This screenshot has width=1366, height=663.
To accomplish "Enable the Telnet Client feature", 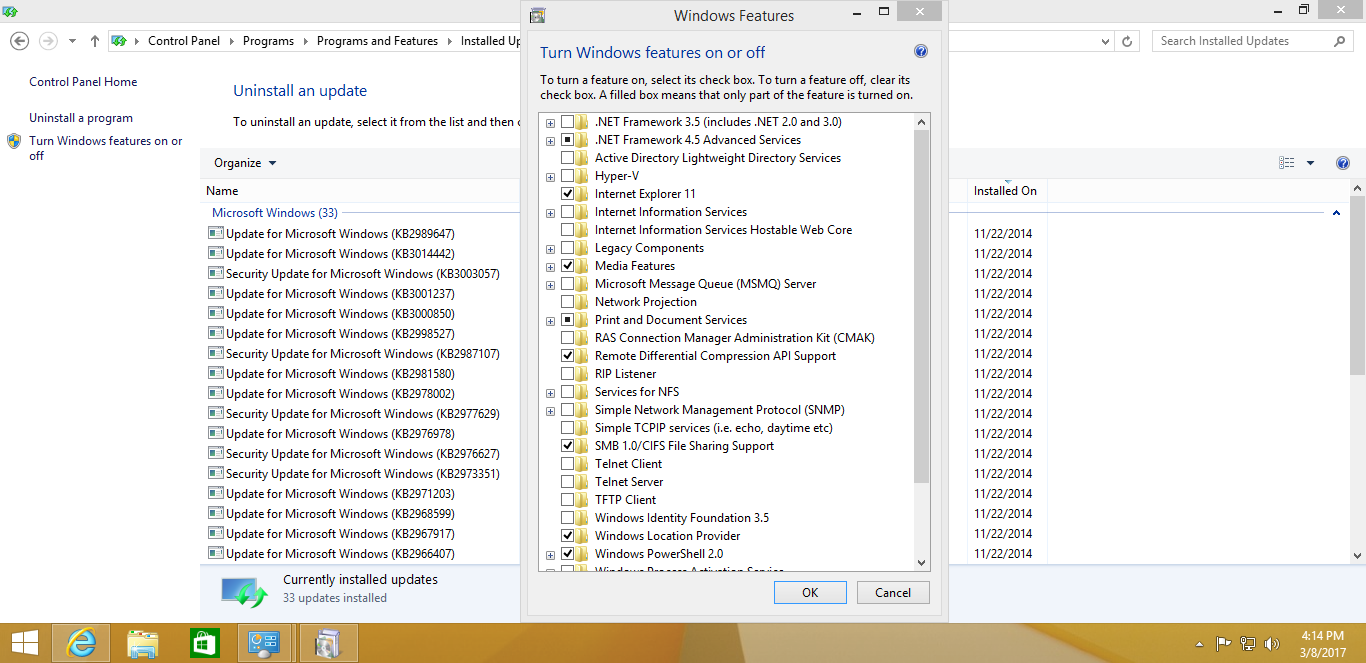I will [568, 464].
